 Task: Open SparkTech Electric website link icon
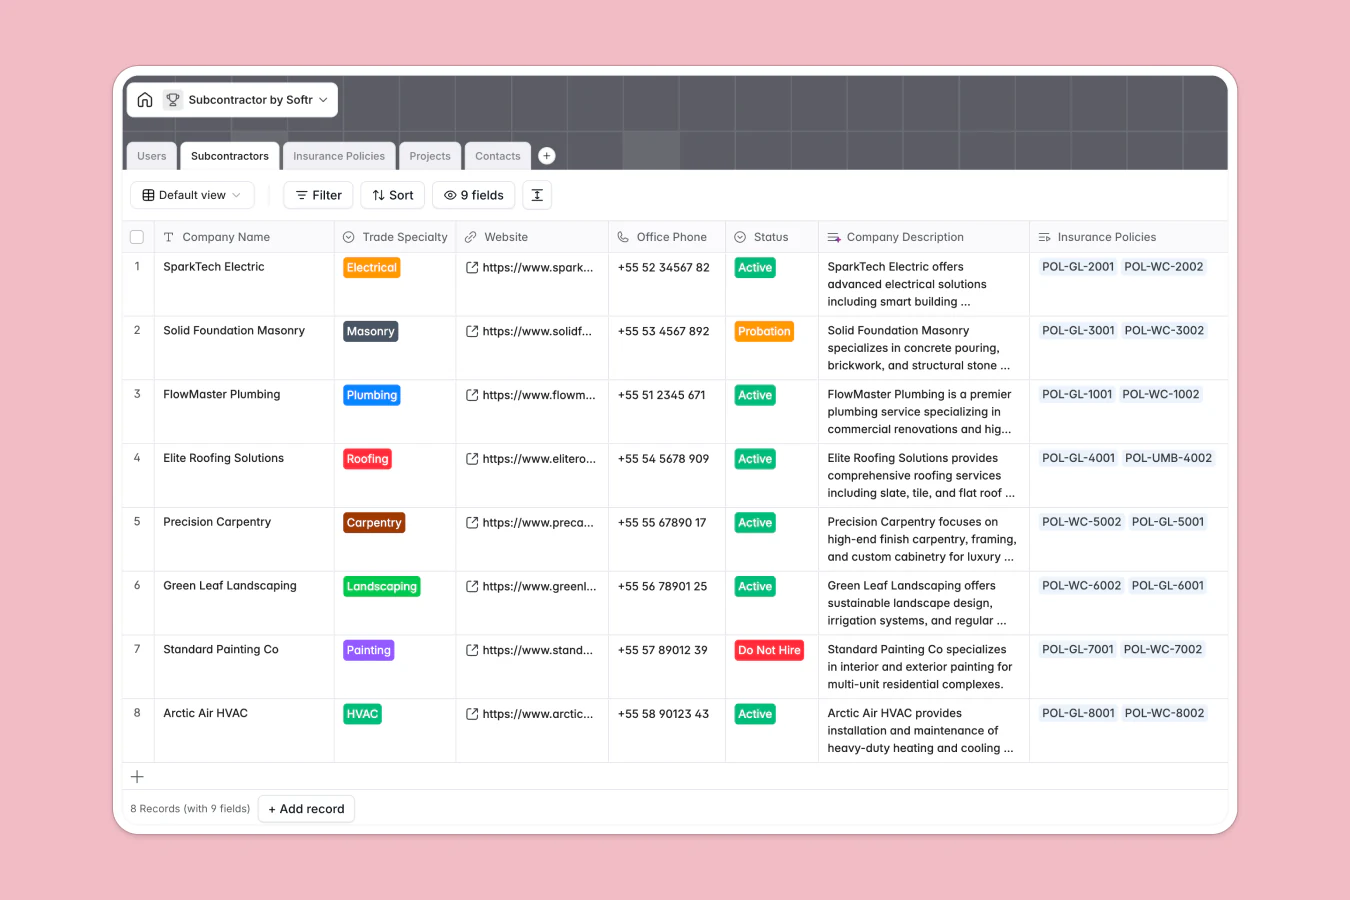[472, 267]
